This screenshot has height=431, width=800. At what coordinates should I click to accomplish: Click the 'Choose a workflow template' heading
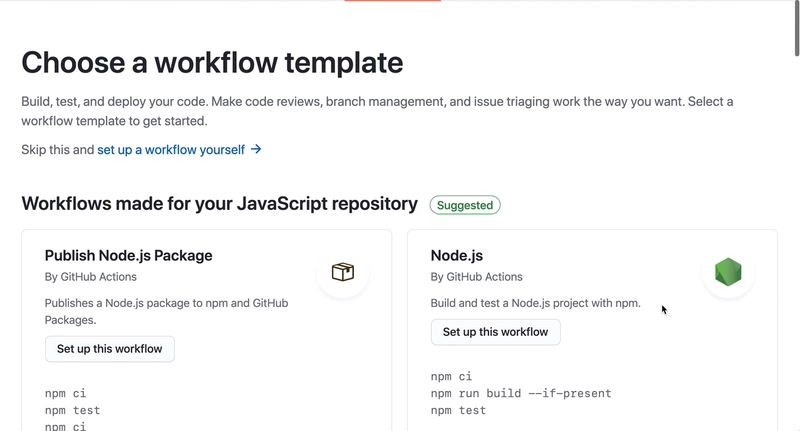click(212, 63)
